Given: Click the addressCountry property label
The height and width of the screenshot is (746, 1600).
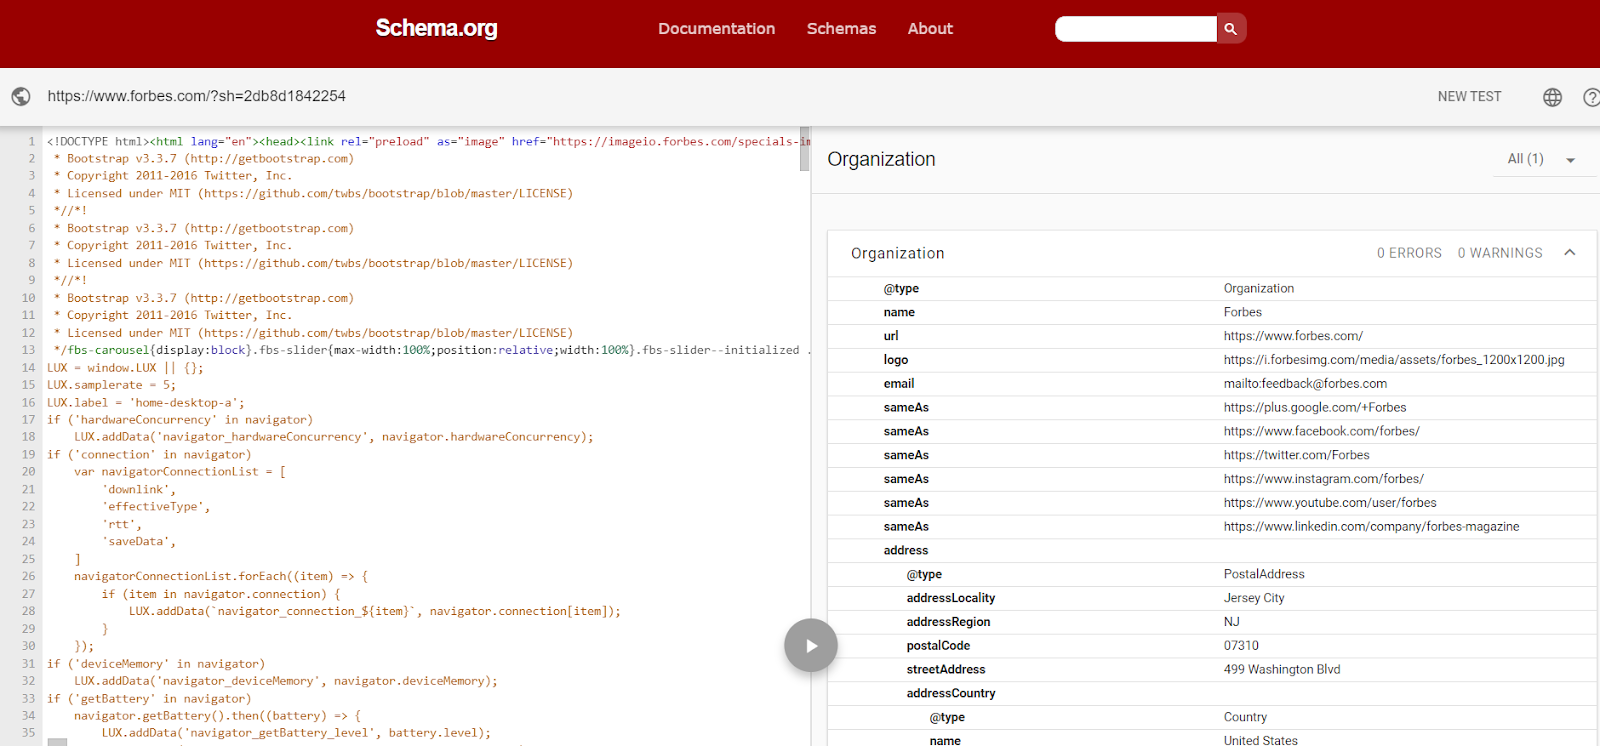Looking at the screenshot, I should click(950, 694).
